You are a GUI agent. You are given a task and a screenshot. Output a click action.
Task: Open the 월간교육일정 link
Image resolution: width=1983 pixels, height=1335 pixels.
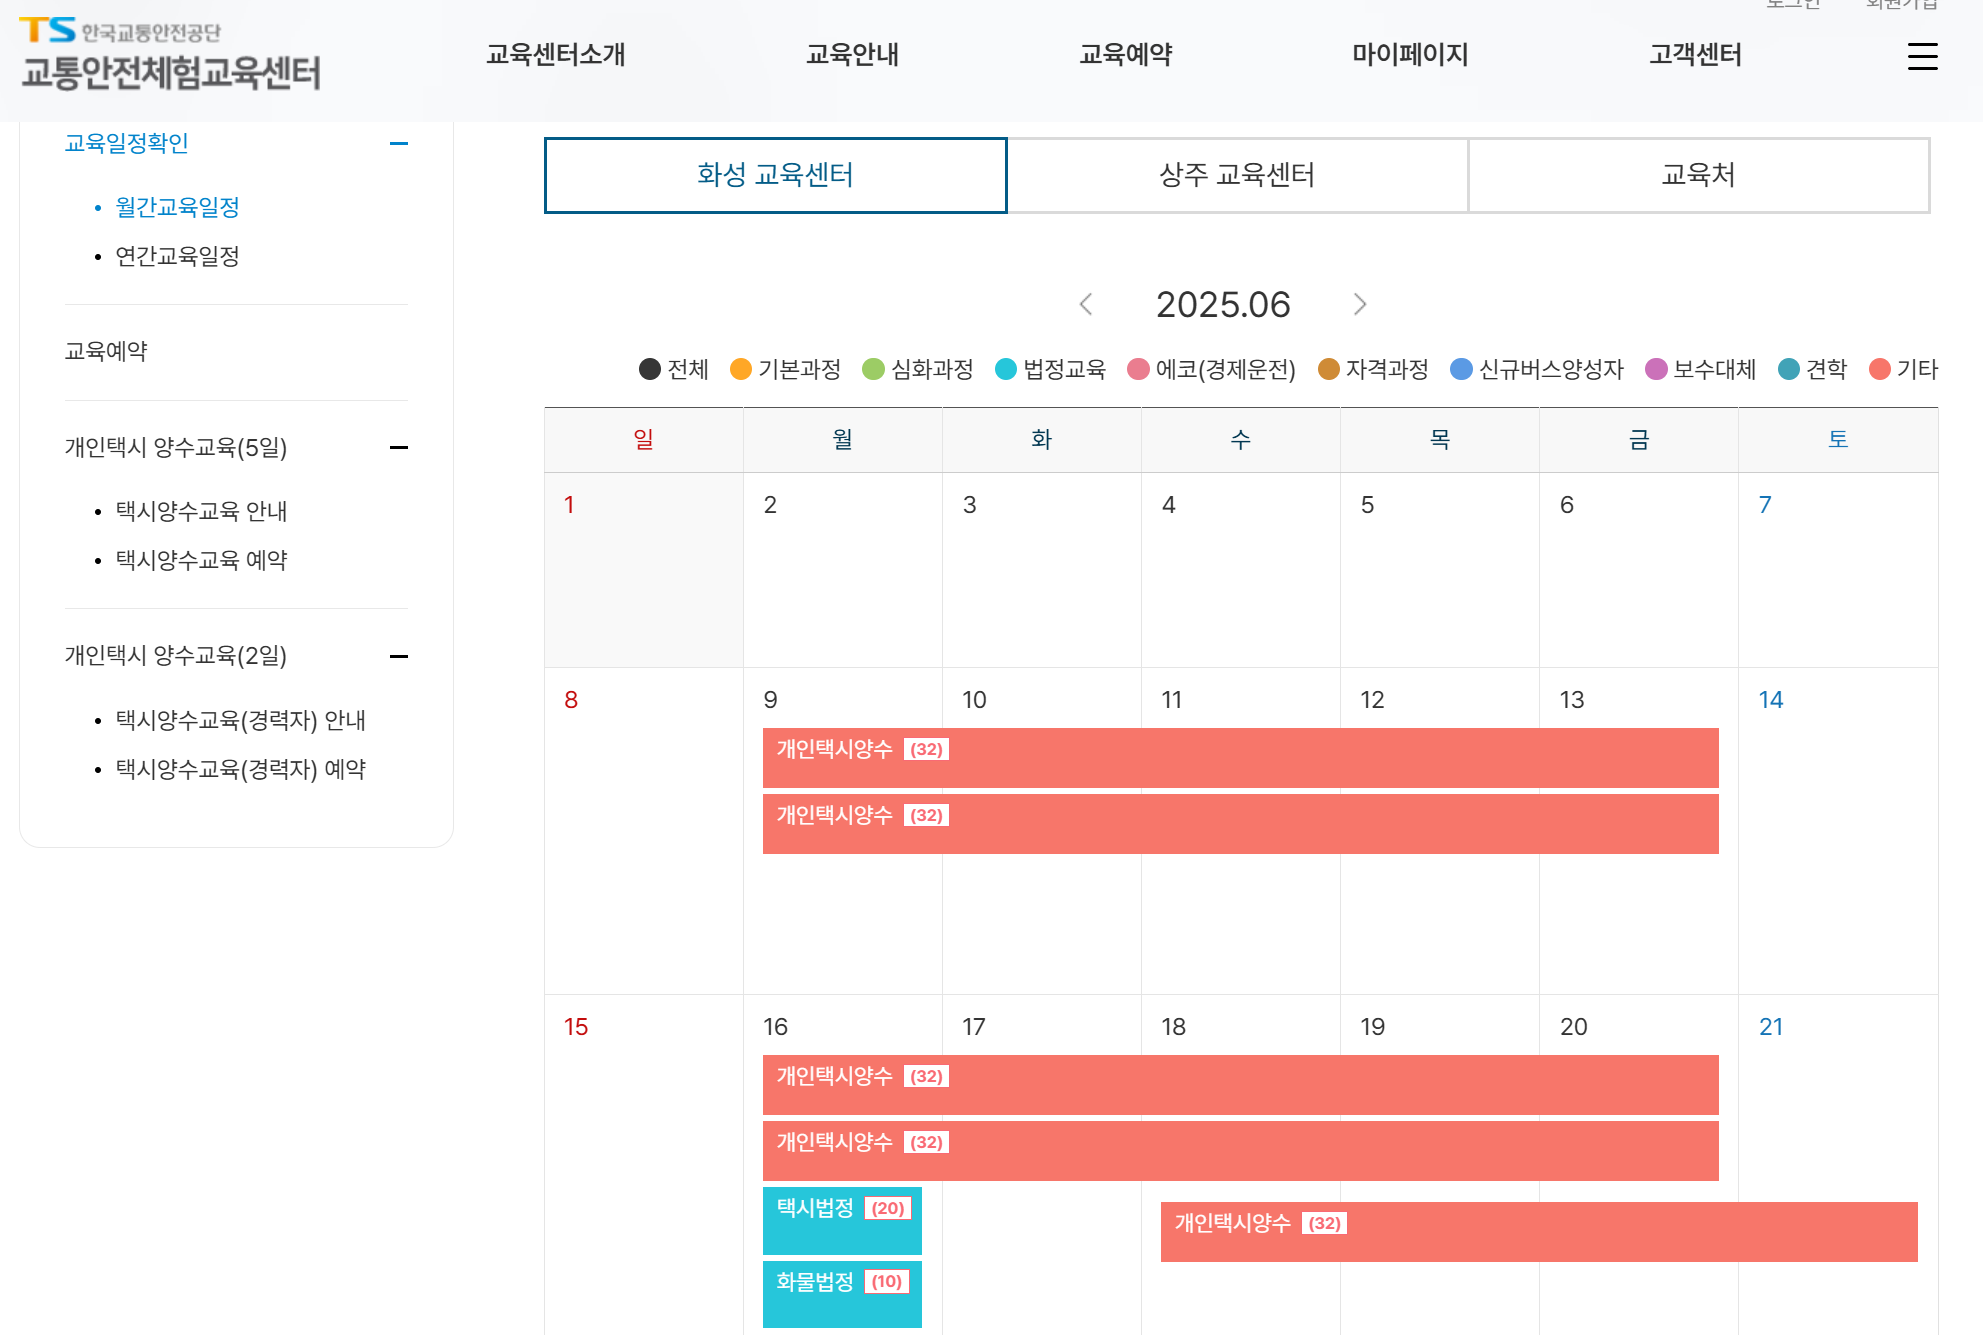[176, 207]
